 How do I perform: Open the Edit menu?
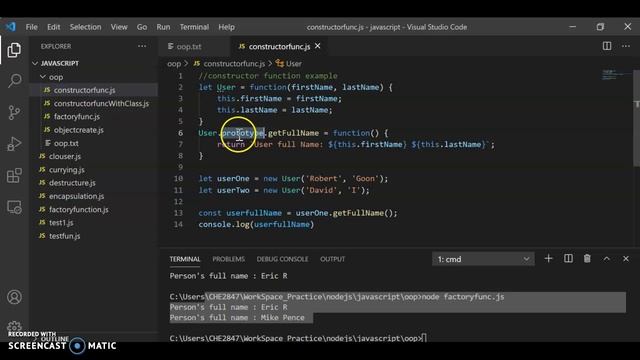click(53, 27)
